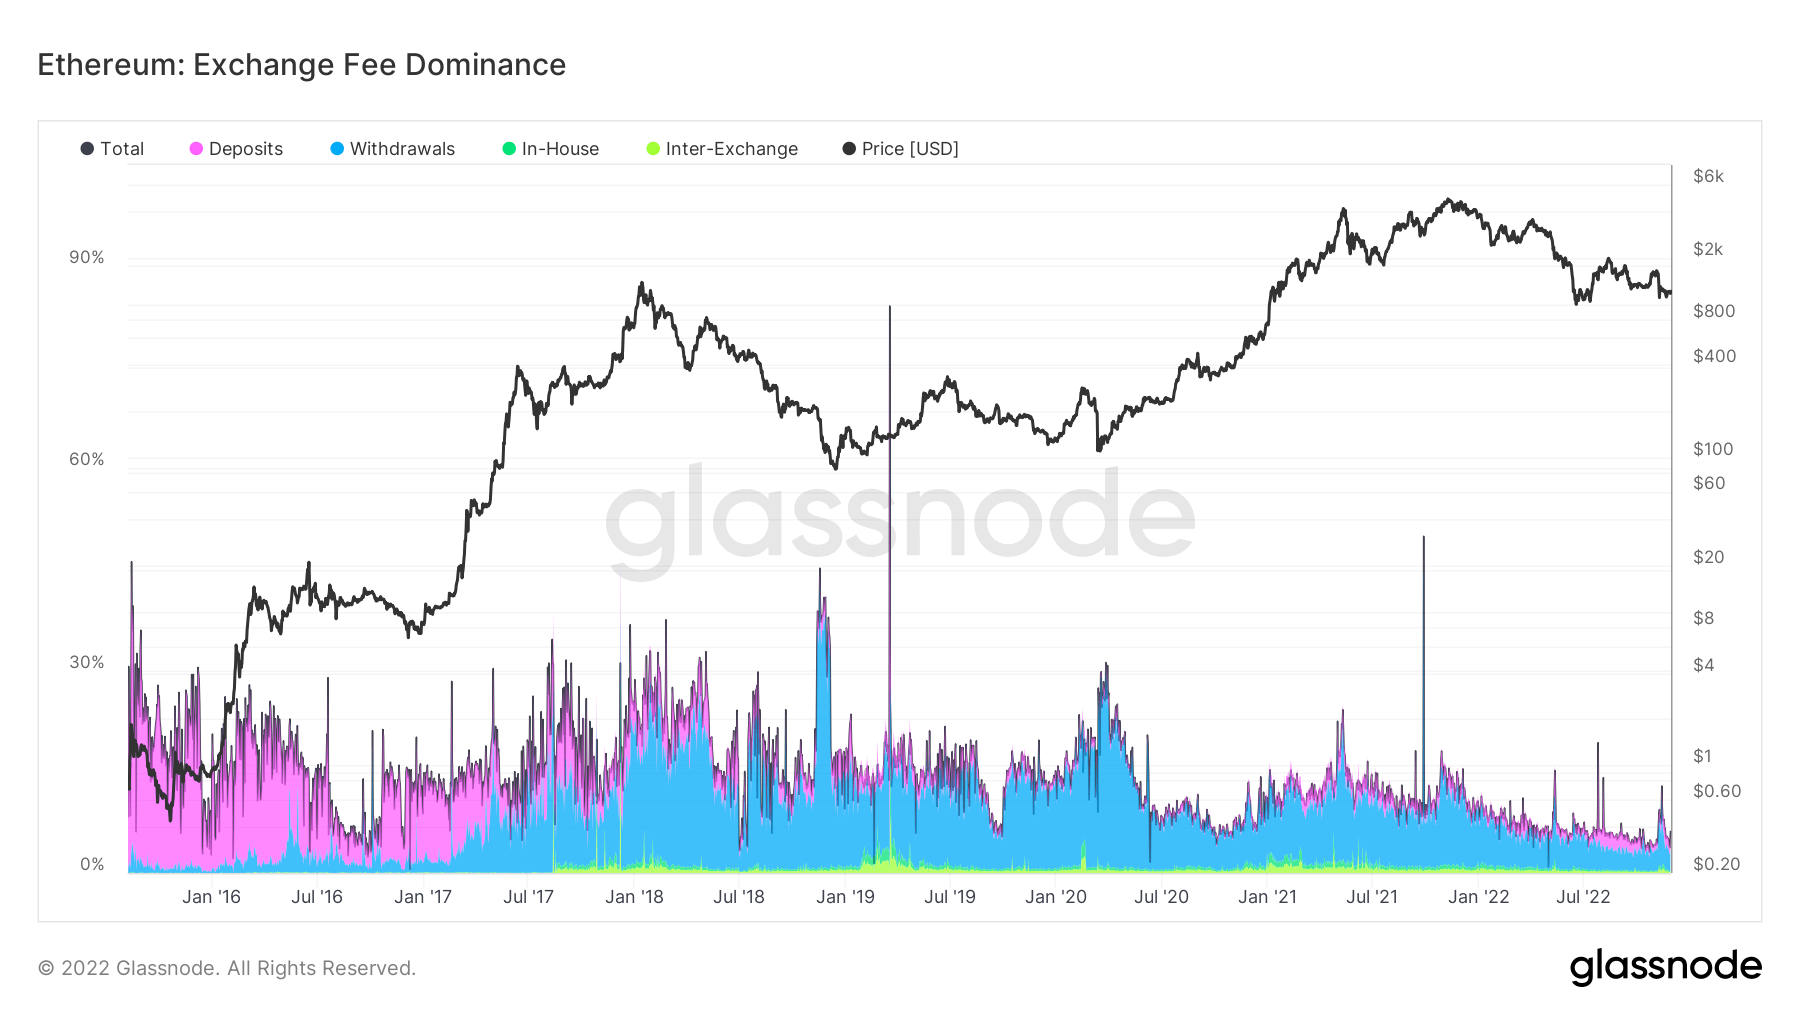Click the blue Withdrawals legend dot
Image resolution: width=1800 pixels, height=1013 pixels.
point(339,148)
